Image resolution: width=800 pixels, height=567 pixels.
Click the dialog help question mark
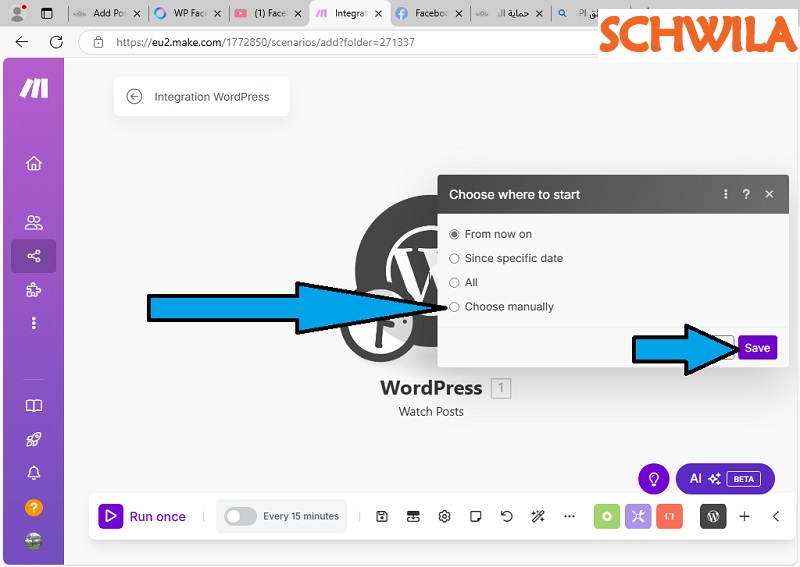746,194
